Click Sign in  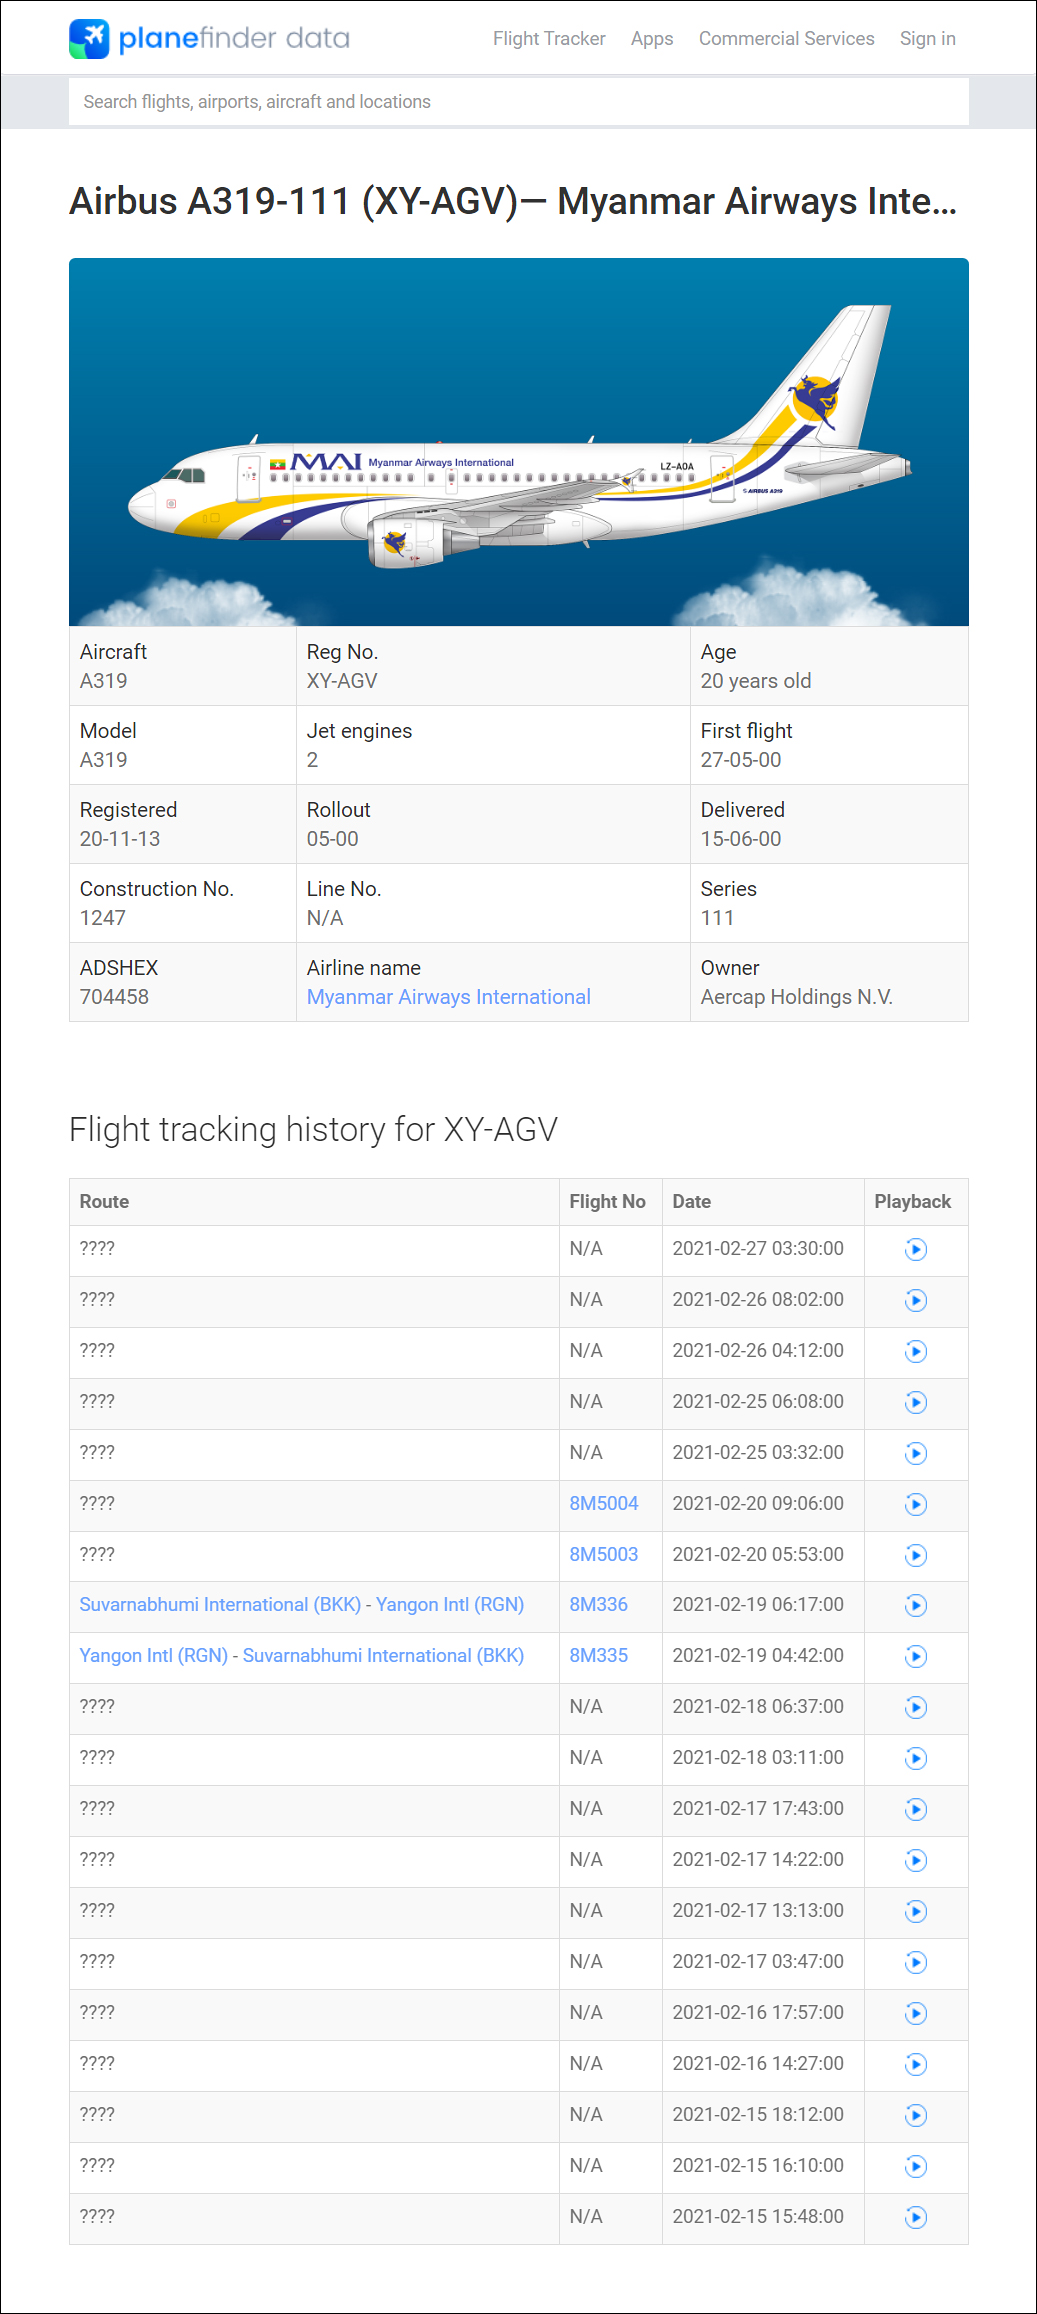click(x=928, y=38)
